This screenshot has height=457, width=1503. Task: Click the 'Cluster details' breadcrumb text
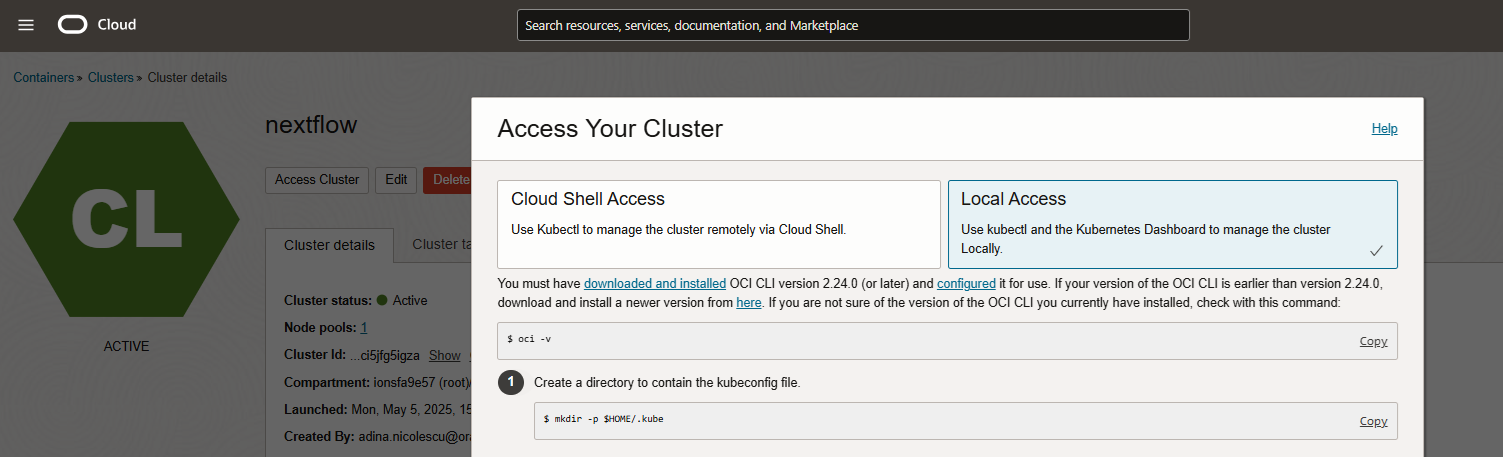pyautogui.click(x=187, y=77)
